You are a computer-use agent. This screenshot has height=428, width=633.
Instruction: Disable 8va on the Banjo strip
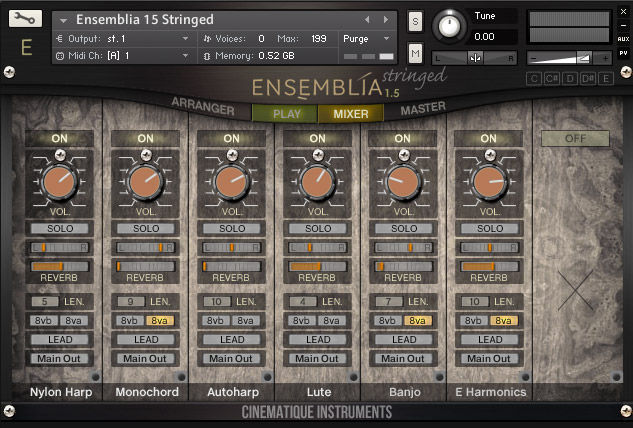point(418,321)
